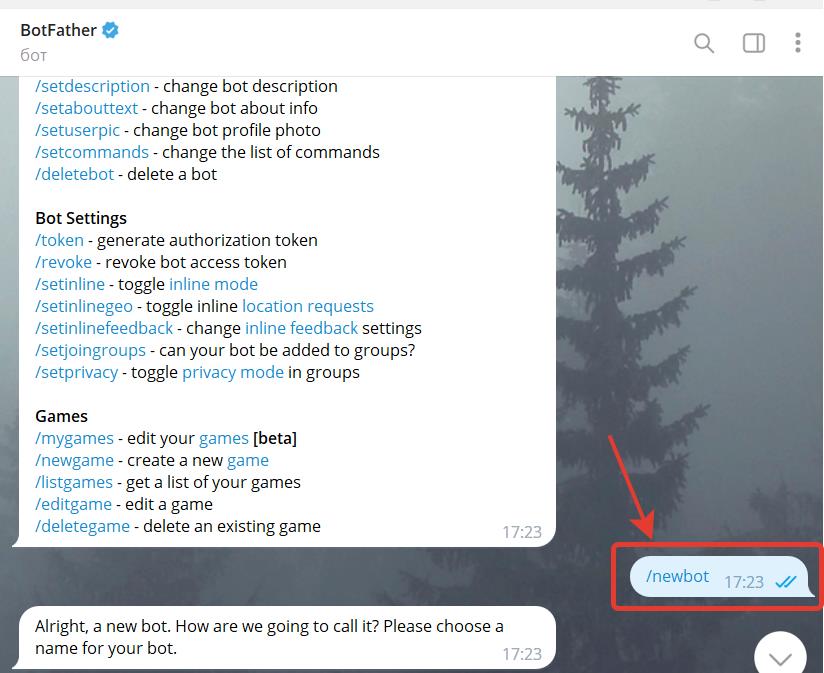Click the /mygames command link
This screenshot has height=673, width=824.
(x=74, y=438)
